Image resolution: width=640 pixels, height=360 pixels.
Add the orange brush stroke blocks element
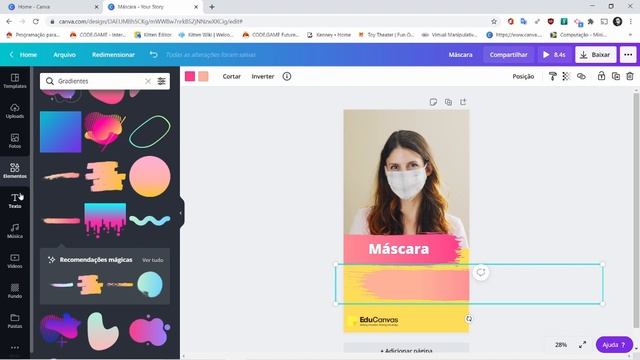[105, 176]
